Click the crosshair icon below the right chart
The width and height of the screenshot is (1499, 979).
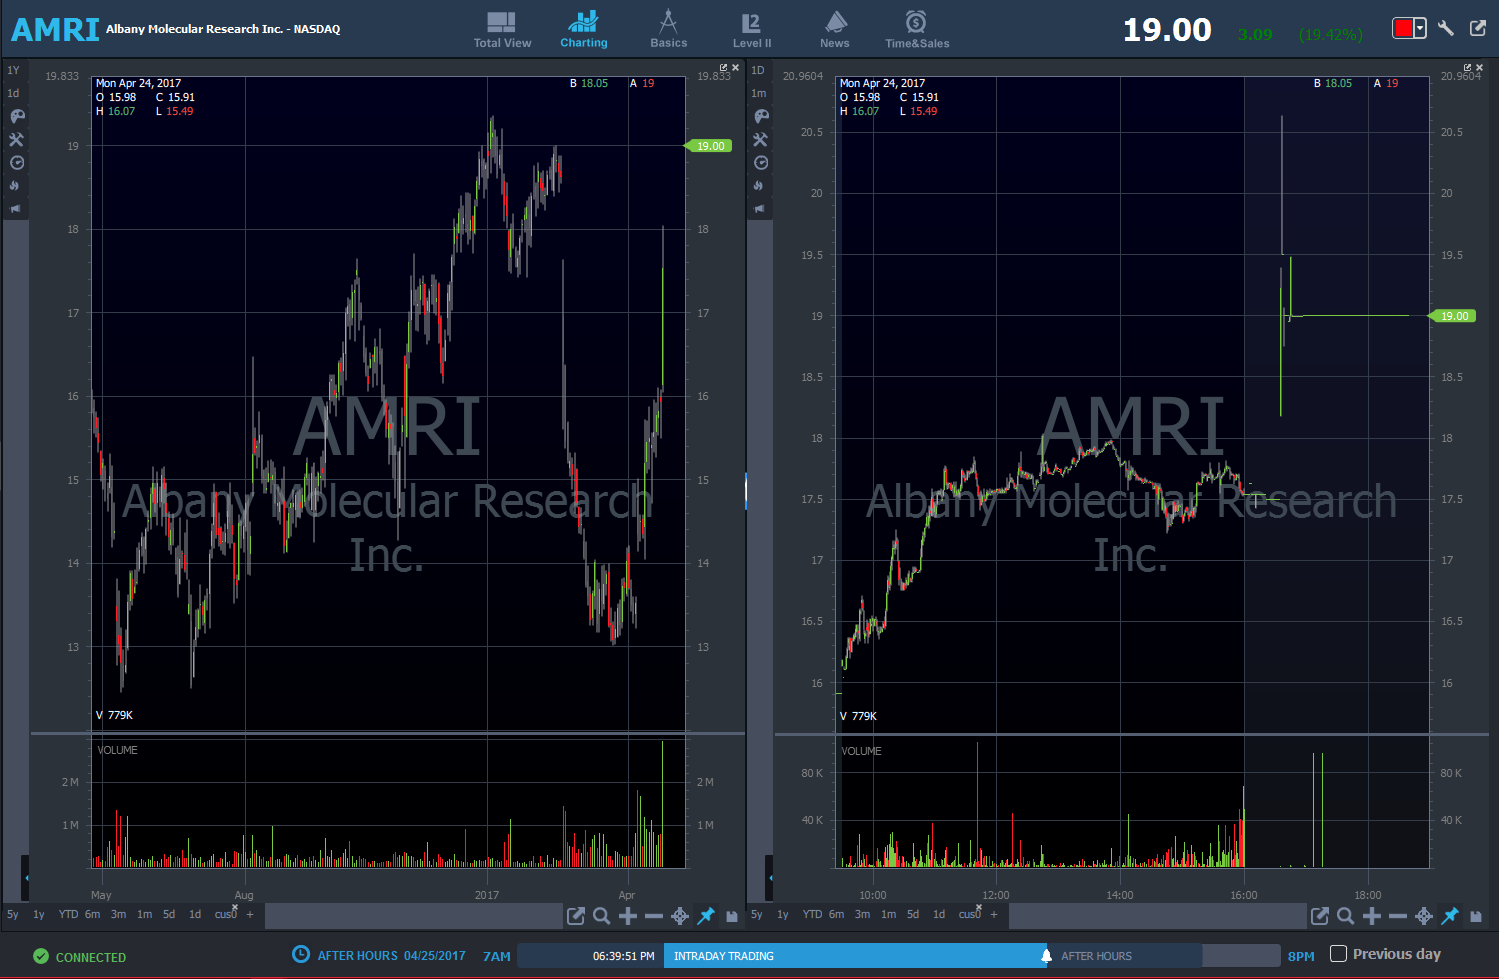(x=1424, y=916)
